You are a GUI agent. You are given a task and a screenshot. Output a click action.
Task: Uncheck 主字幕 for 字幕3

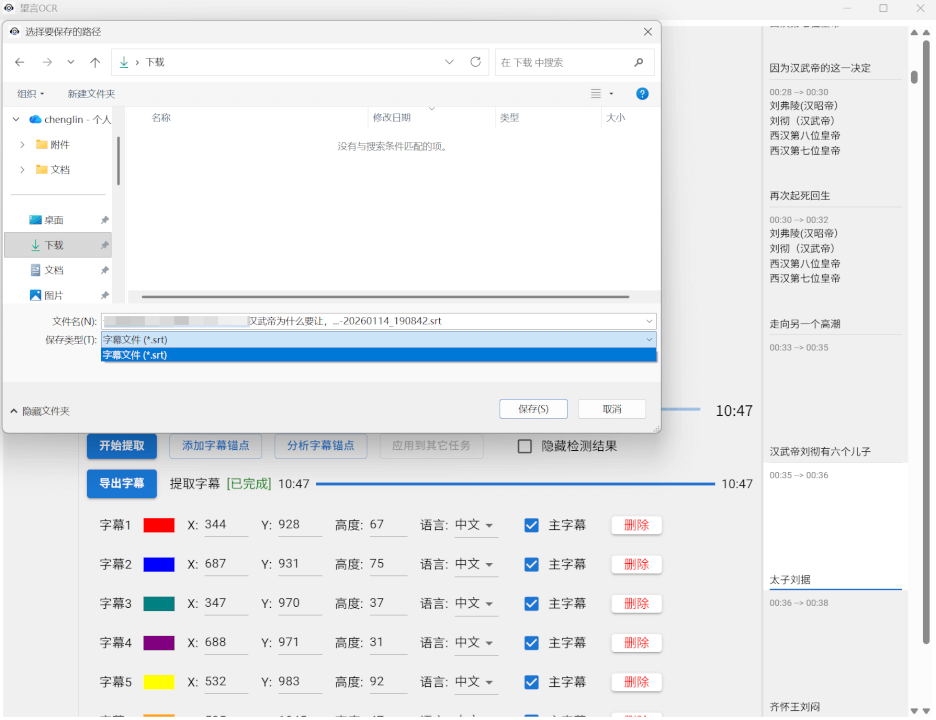click(x=532, y=603)
